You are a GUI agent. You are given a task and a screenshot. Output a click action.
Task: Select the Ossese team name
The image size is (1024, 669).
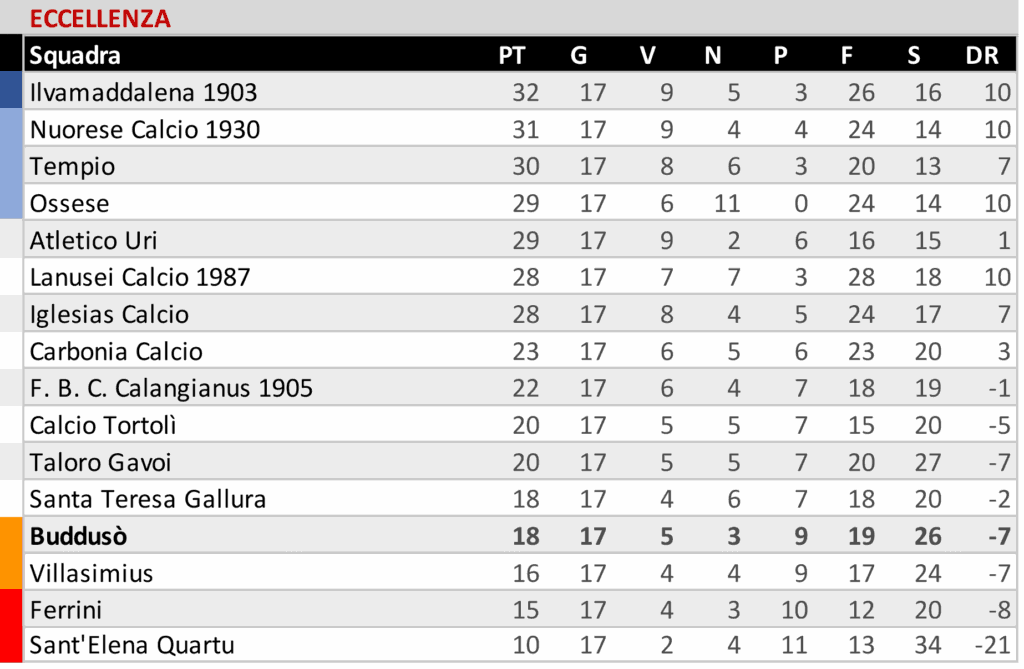click(x=69, y=204)
